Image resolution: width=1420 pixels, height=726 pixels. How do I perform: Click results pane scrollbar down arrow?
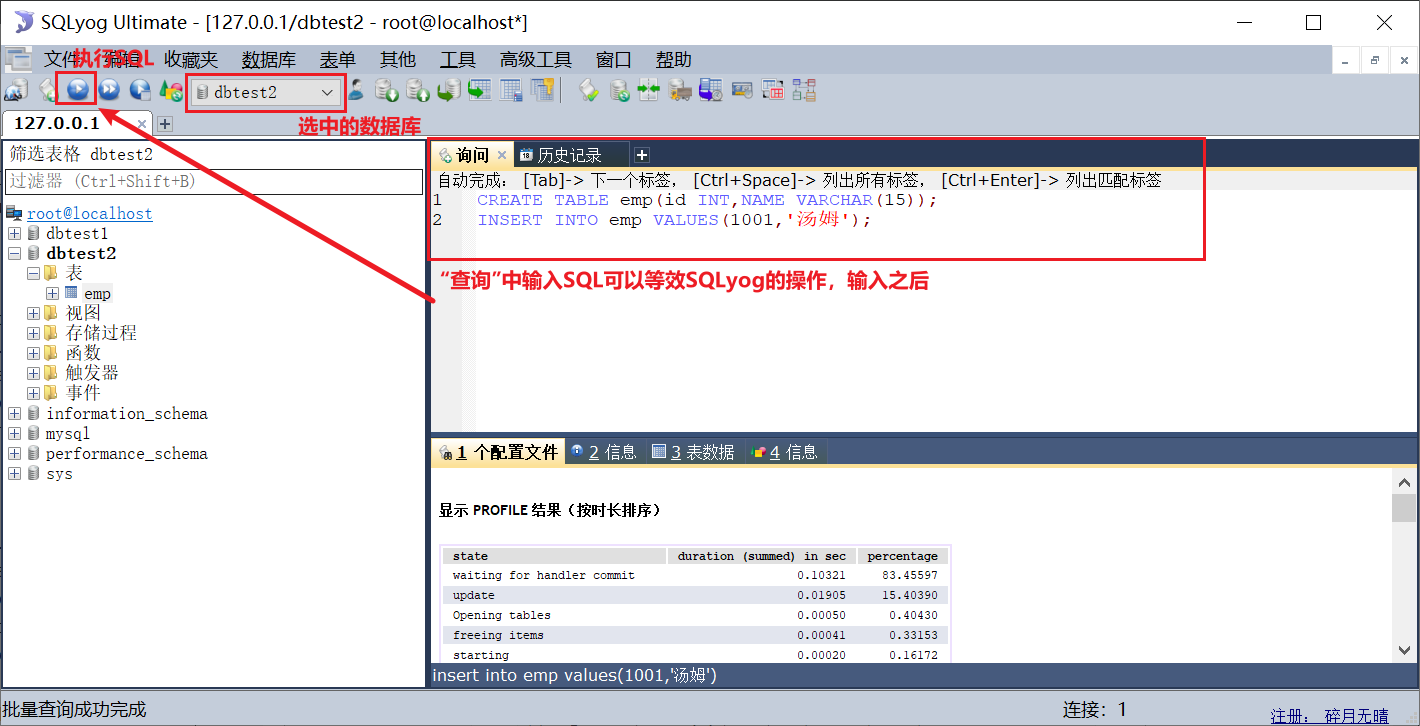[x=1404, y=650]
